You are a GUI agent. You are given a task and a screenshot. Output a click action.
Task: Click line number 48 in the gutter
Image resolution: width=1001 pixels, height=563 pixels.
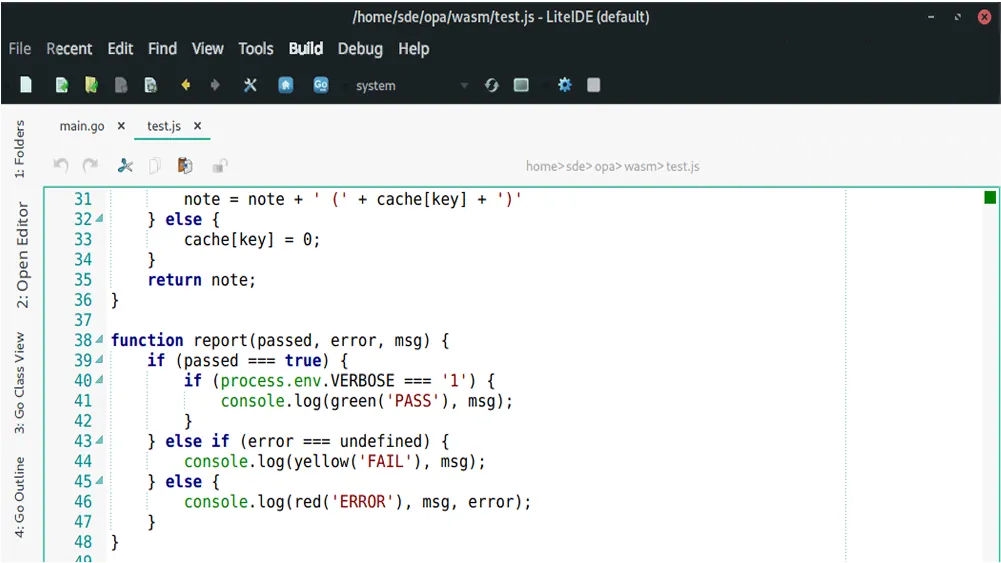tap(83, 542)
